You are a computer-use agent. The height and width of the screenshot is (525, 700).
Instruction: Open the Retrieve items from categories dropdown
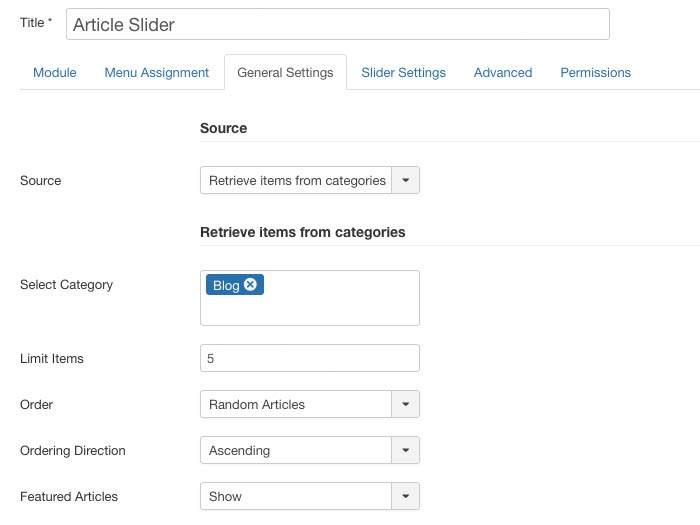coord(297,181)
